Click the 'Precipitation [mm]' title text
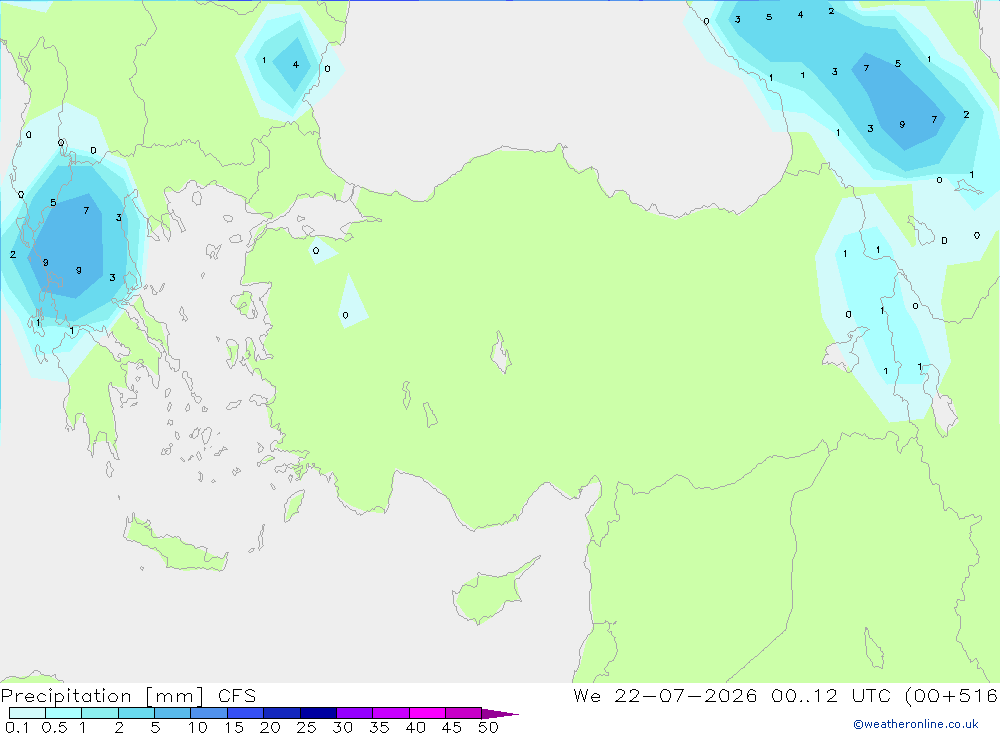 point(103,696)
